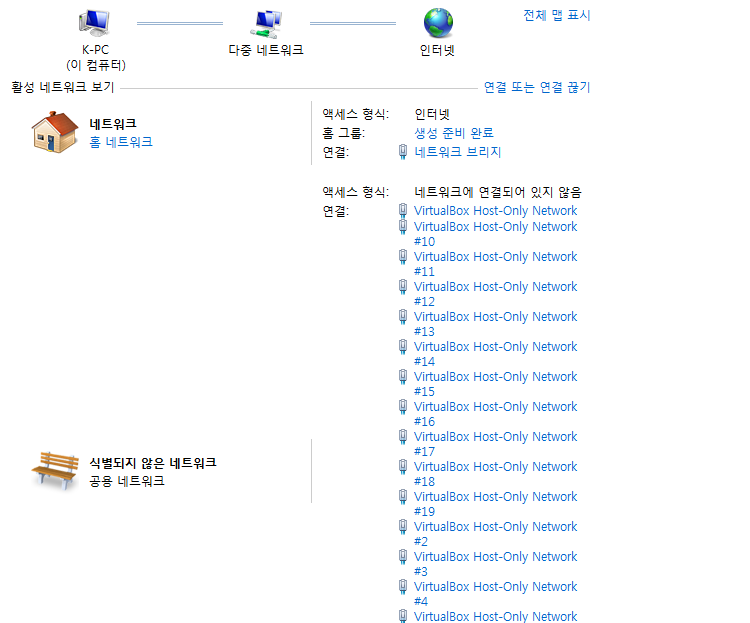
Task: Click 연결 또는 연결 끊기 link
Action: (537, 88)
